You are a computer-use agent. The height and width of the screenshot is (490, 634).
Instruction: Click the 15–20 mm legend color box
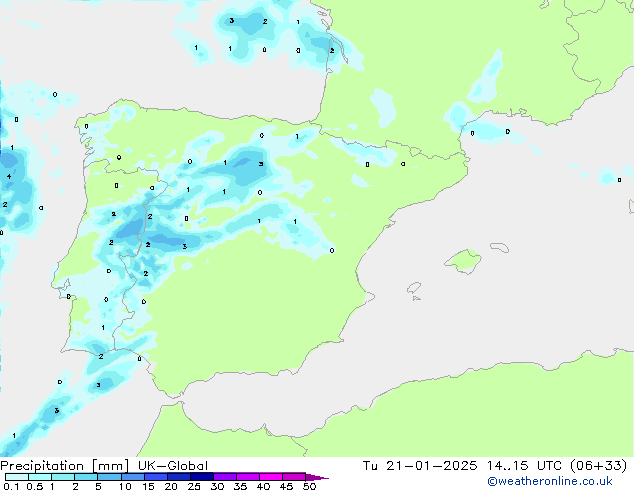pyautogui.click(x=155, y=477)
